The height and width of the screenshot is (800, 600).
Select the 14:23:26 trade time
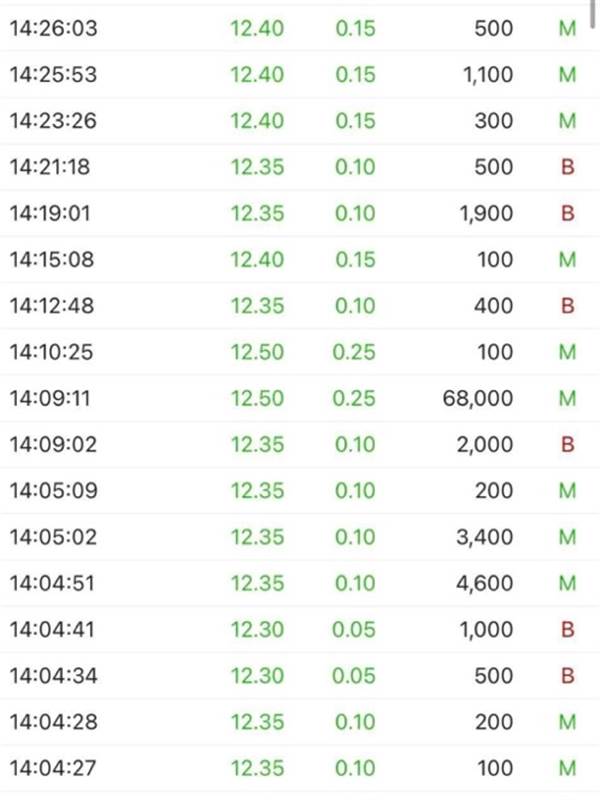53,121
